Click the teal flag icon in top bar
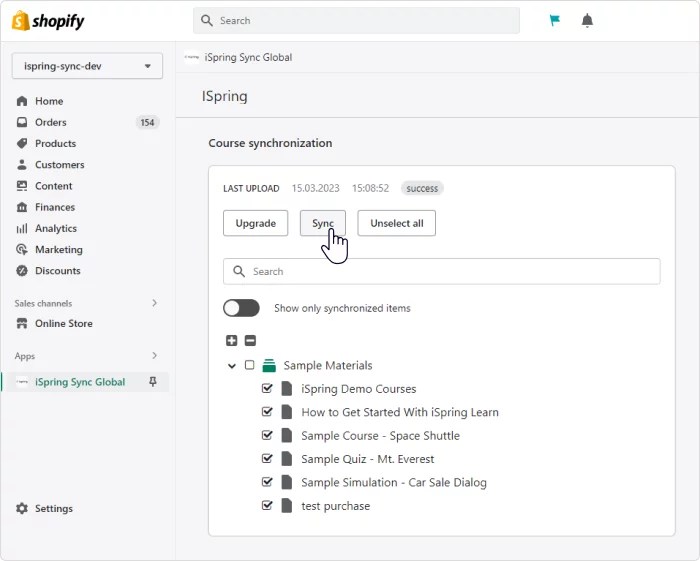Screen dimensions: 700x561 555,21
